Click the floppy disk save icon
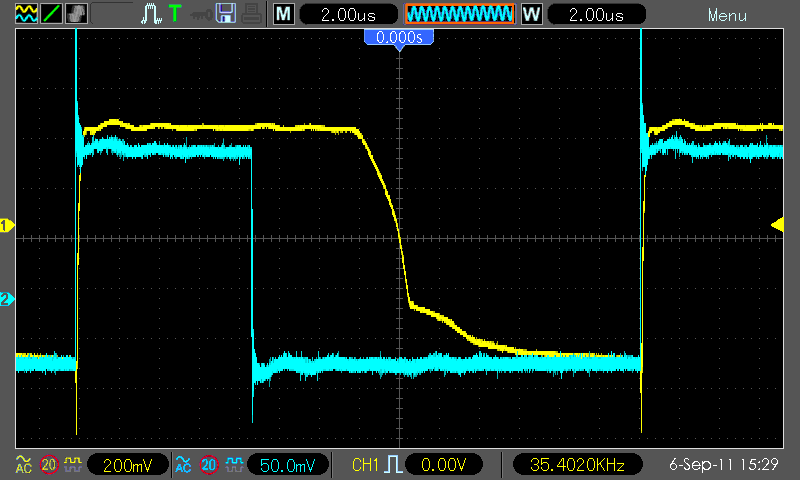800x480 pixels. pos(226,13)
